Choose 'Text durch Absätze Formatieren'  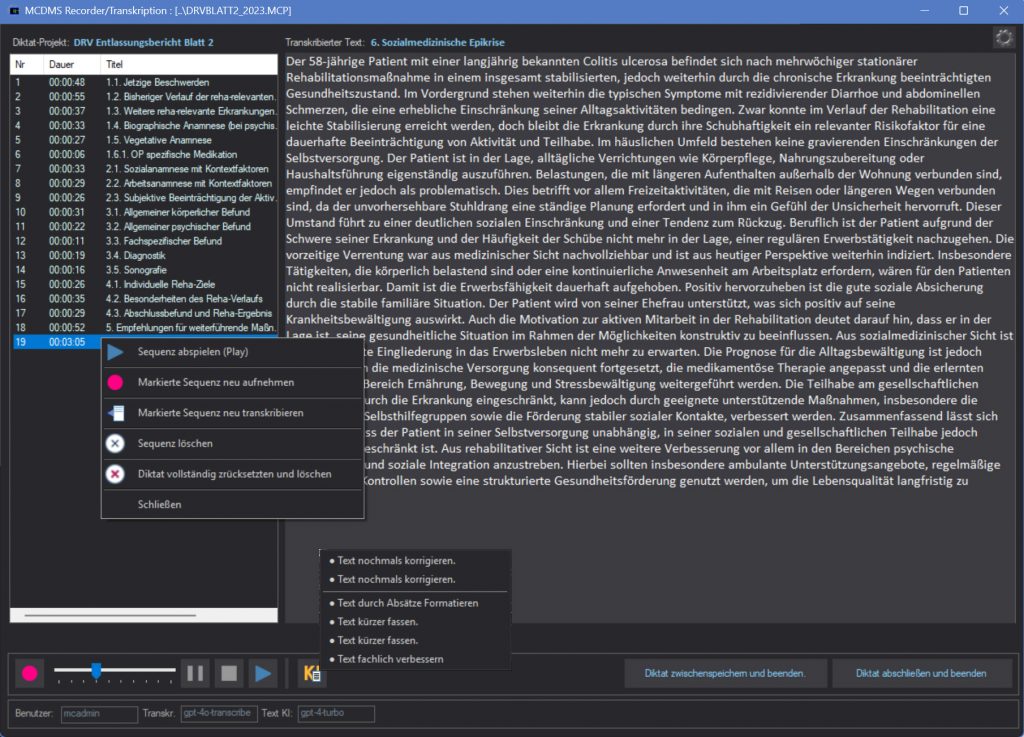[407, 603]
